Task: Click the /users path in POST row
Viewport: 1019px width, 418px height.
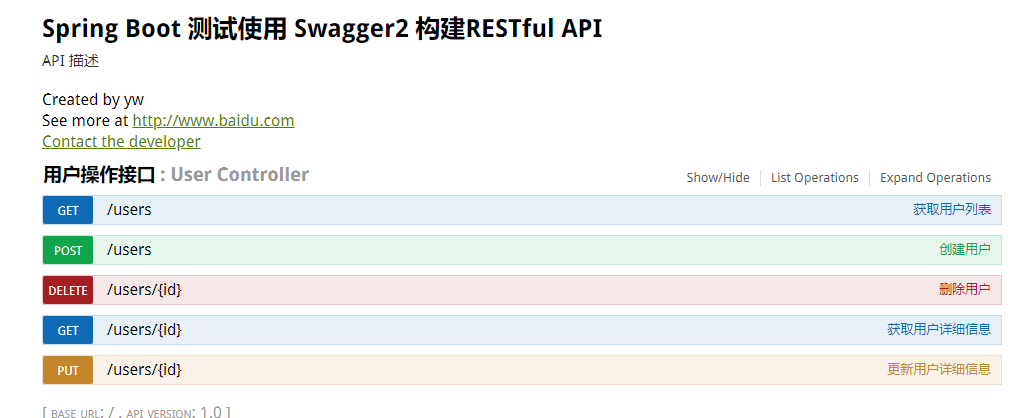Action: pos(129,250)
